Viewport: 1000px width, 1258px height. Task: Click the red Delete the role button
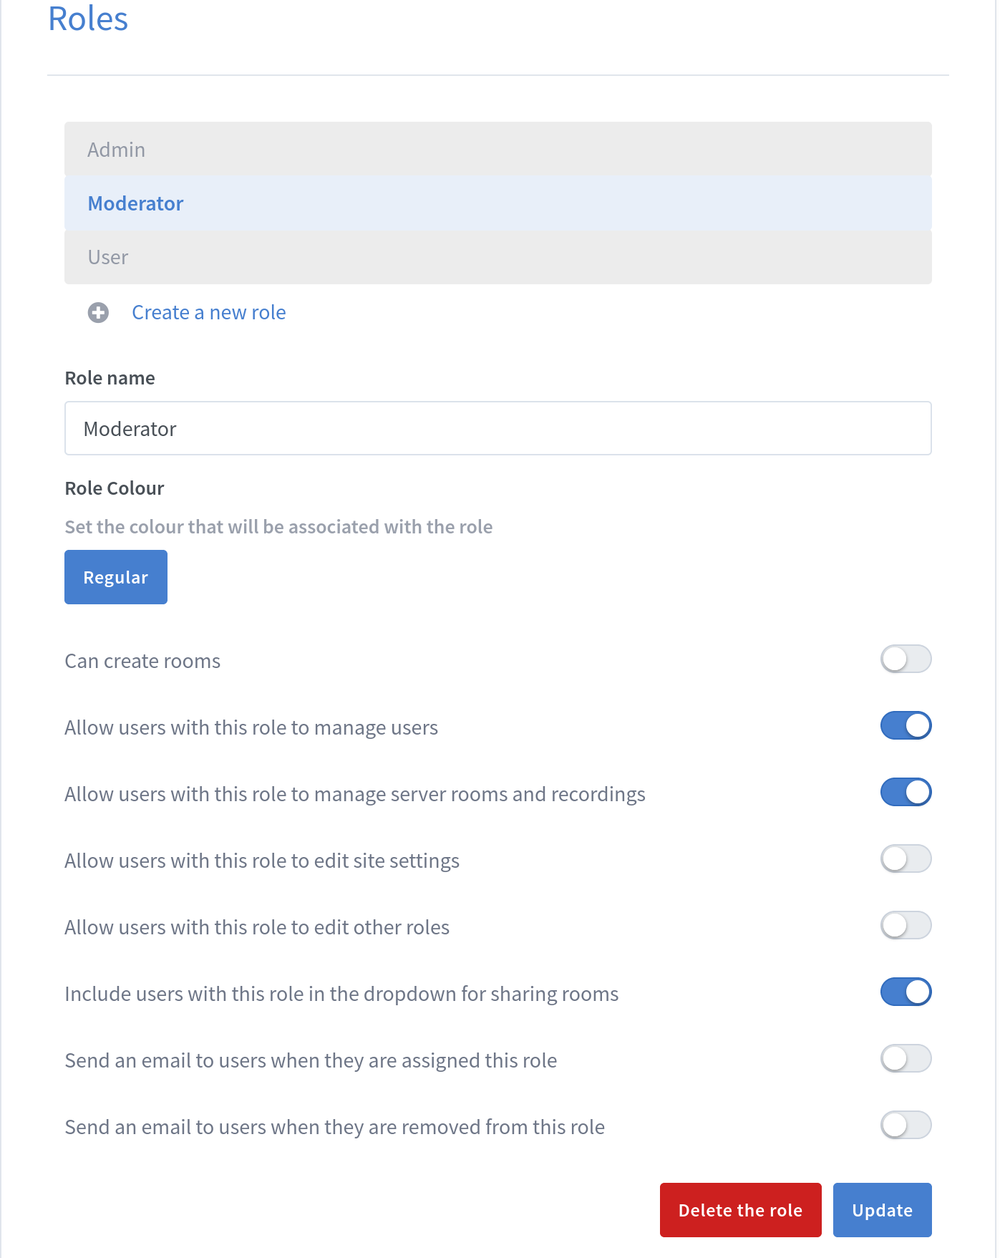pyautogui.click(x=740, y=1210)
